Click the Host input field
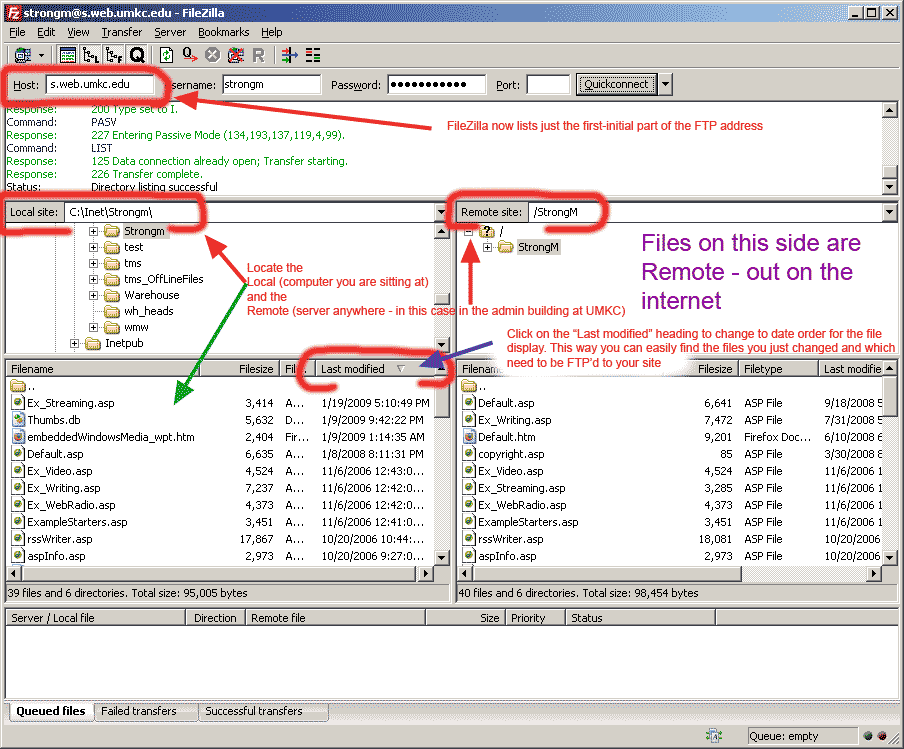Image resolution: width=904 pixels, height=749 pixels. point(100,84)
